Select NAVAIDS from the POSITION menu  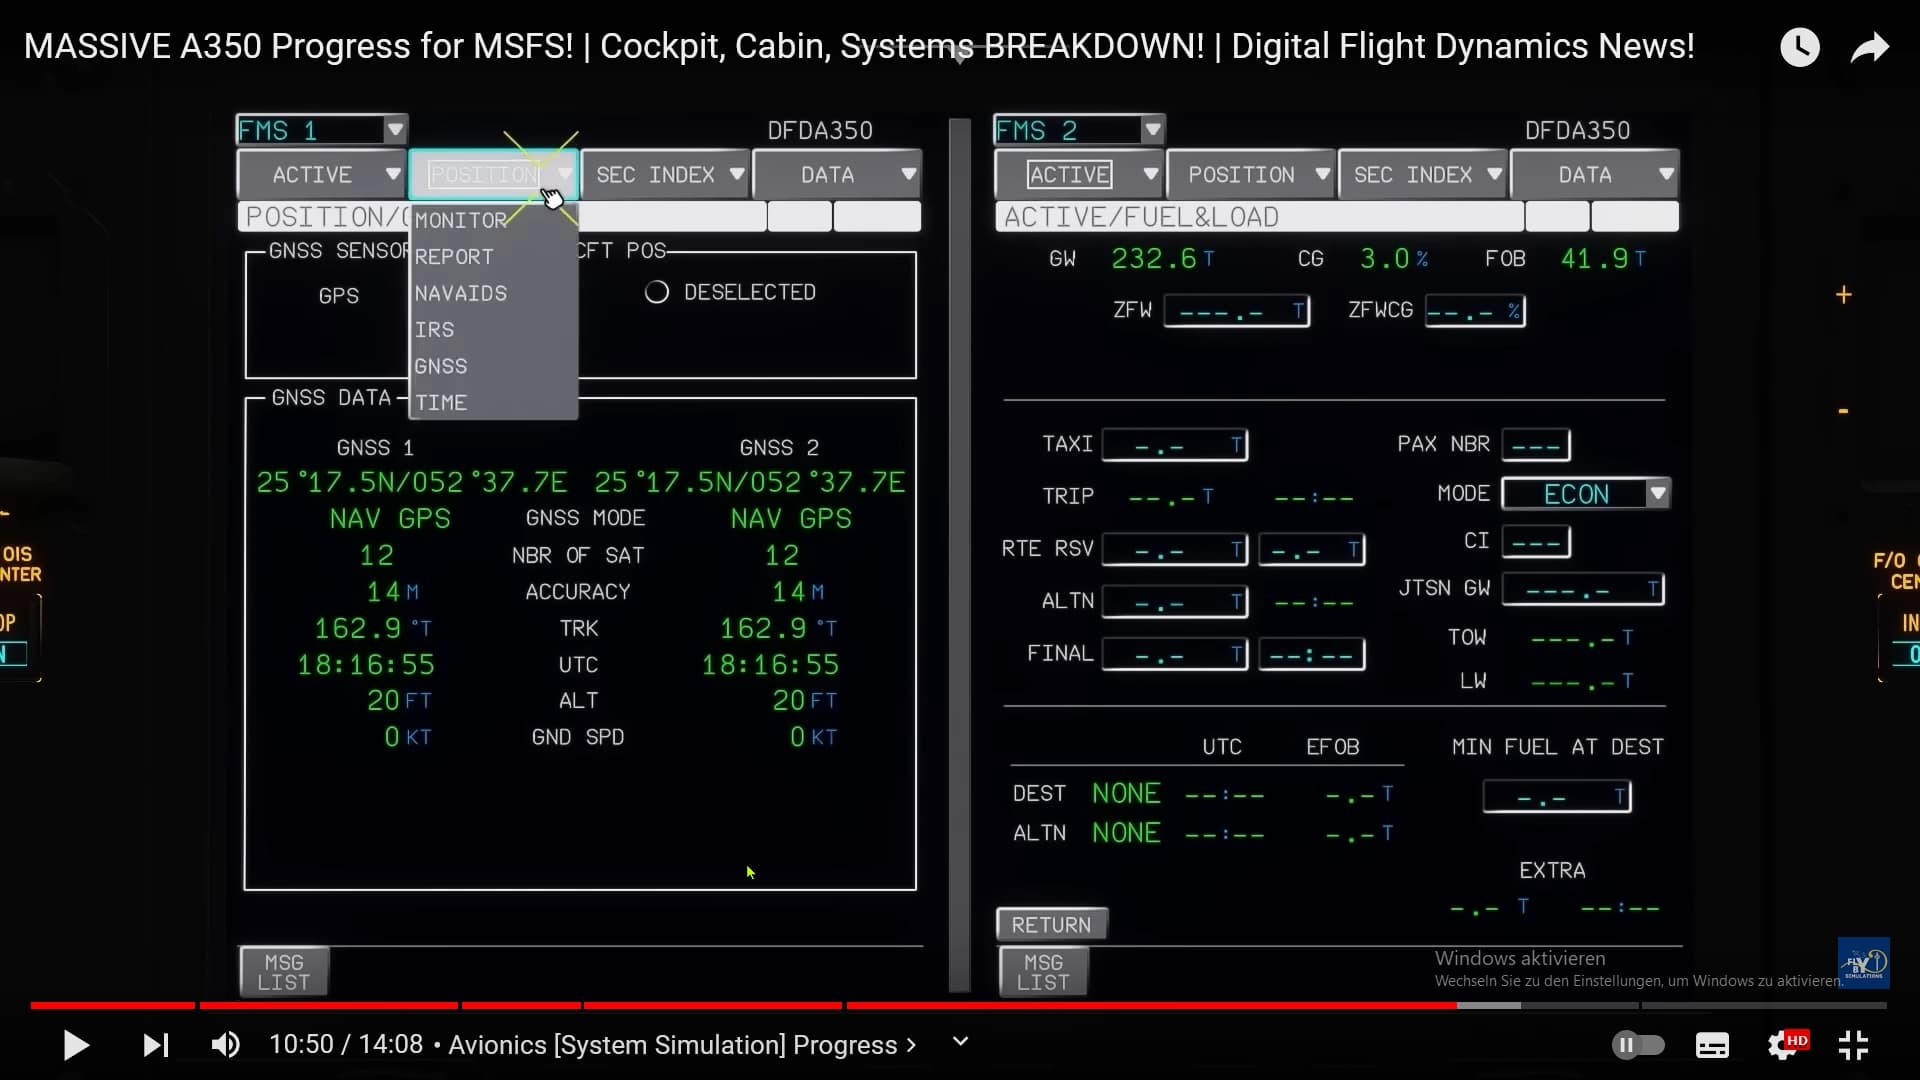point(461,293)
